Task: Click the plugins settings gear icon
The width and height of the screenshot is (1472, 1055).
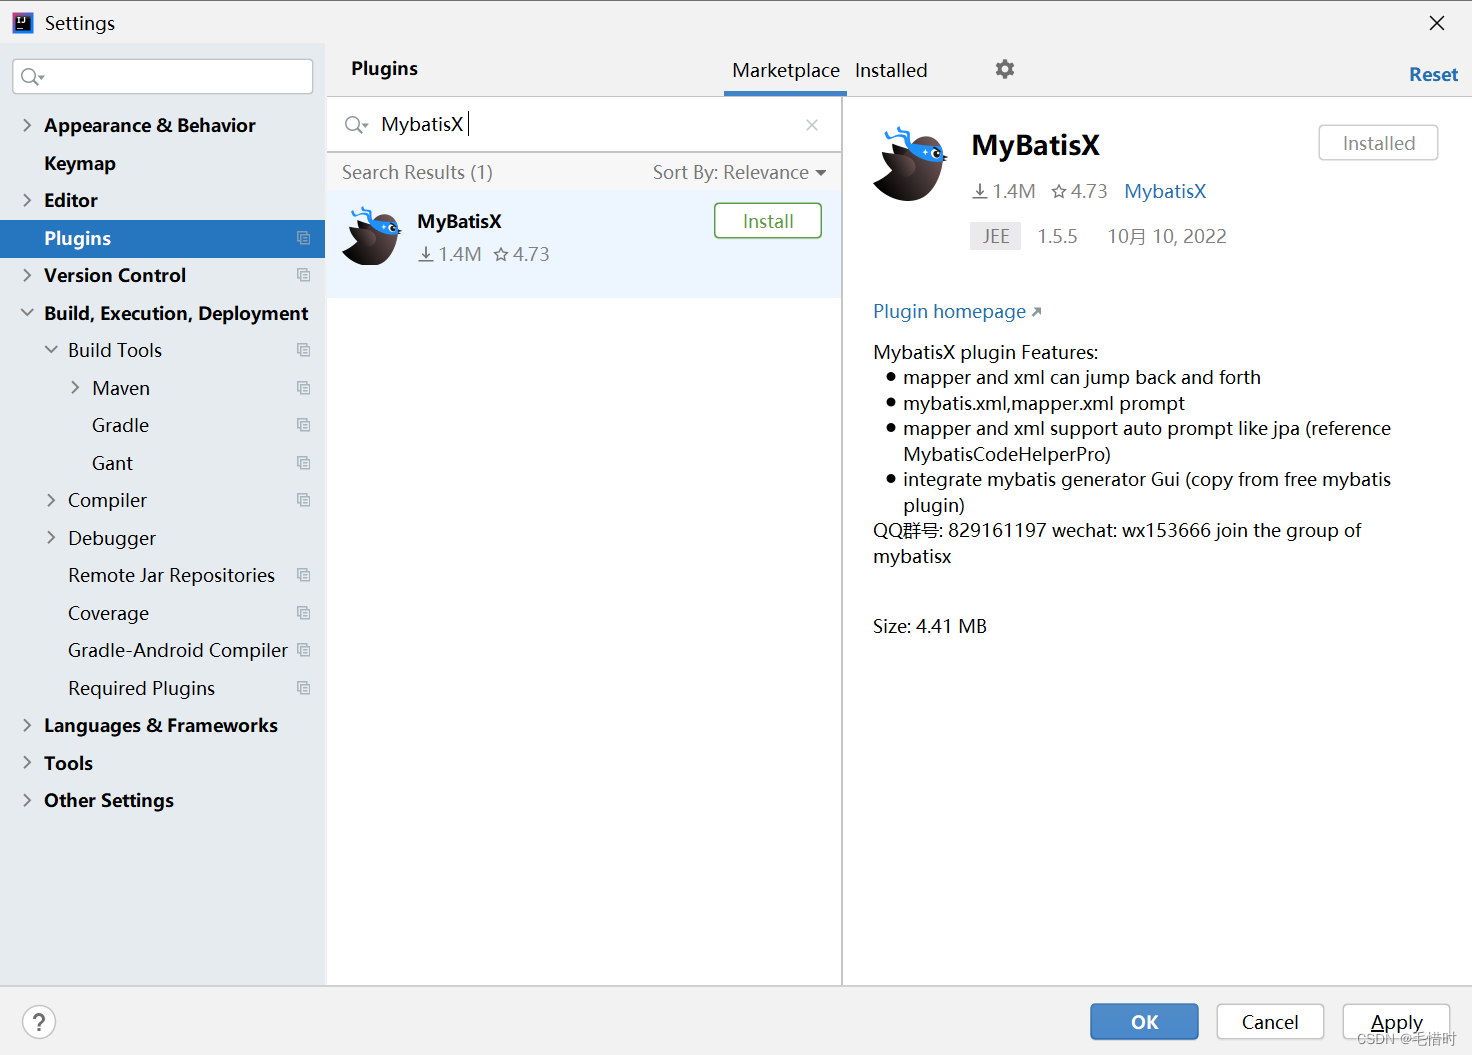Action: coord(1005,69)
